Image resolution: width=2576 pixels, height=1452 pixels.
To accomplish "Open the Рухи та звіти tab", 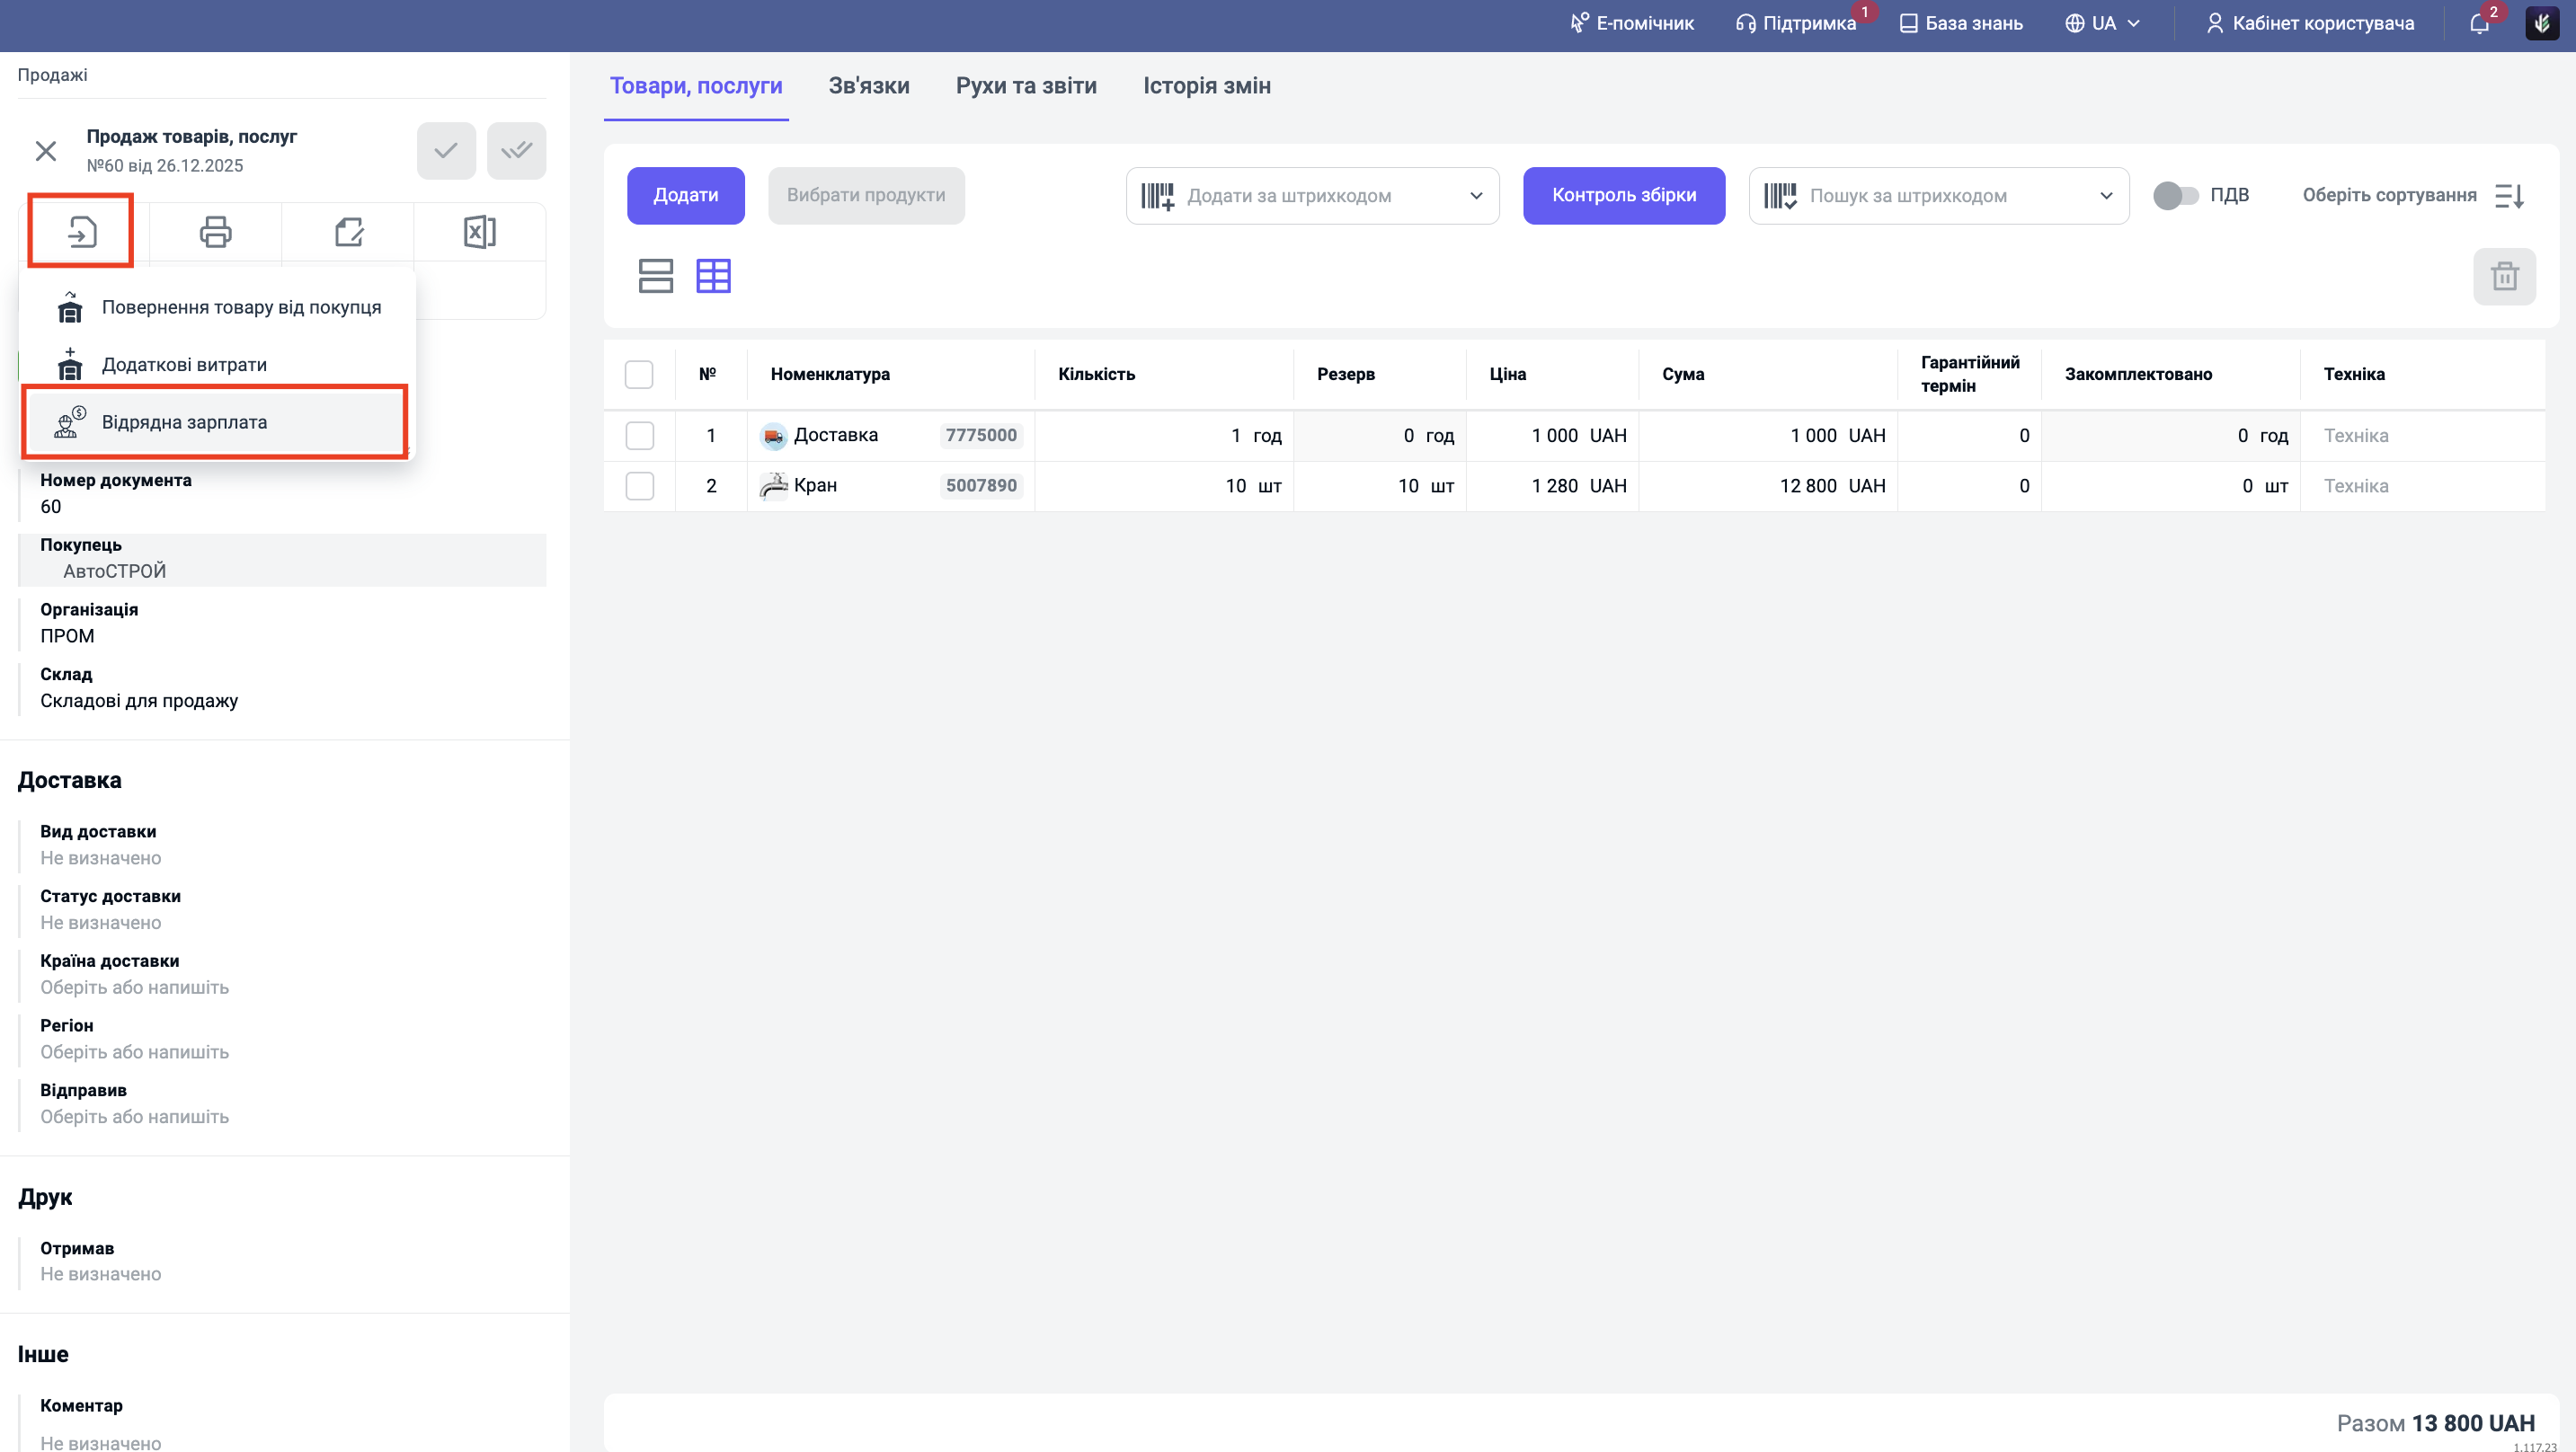I will 1025,86.
